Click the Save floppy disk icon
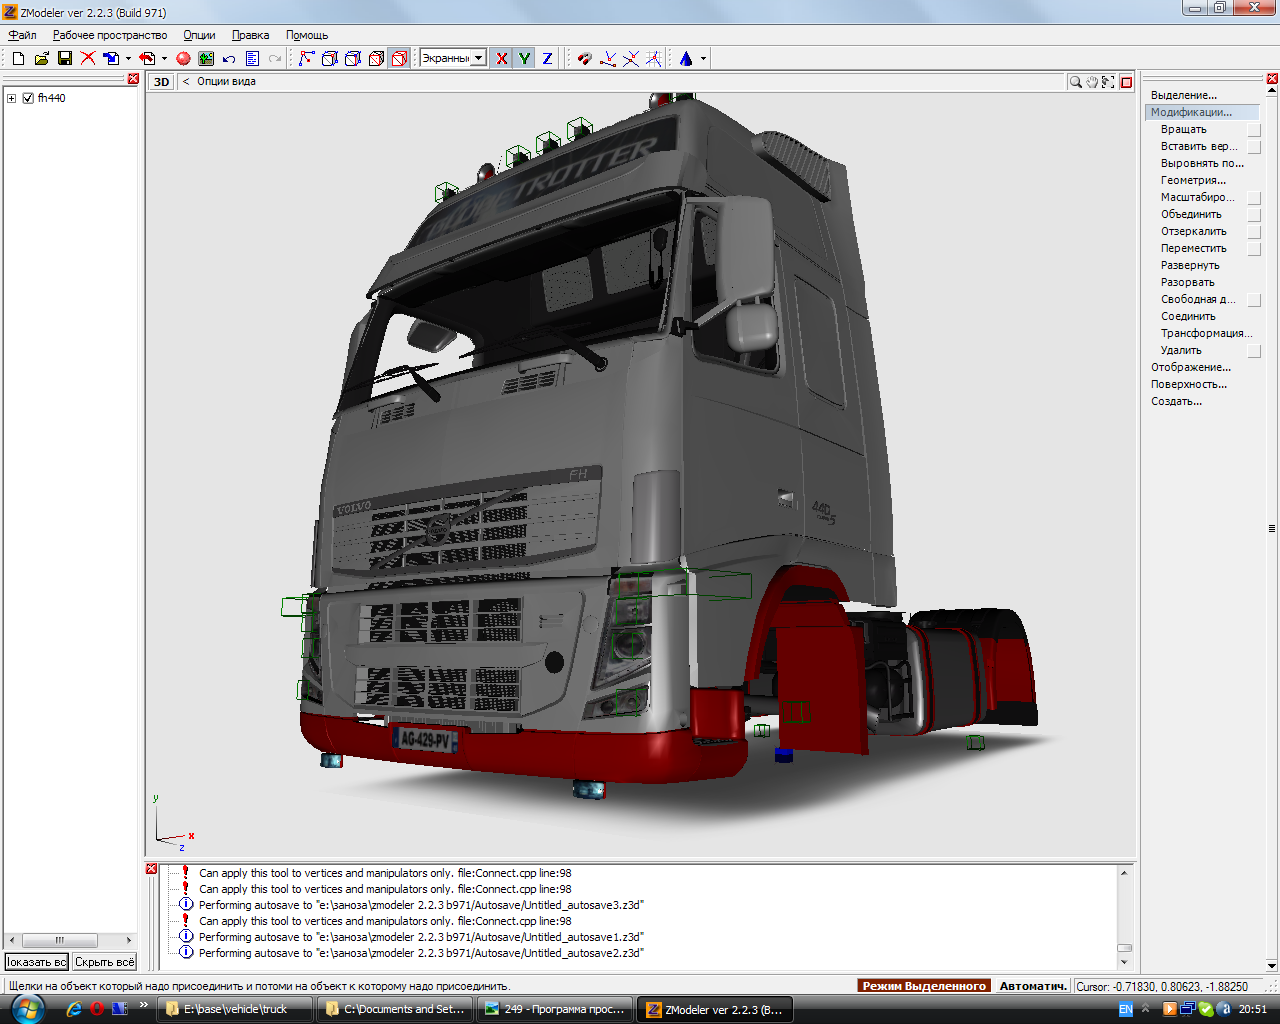The image size is (1280, 1024). click(x=65, y=59)
